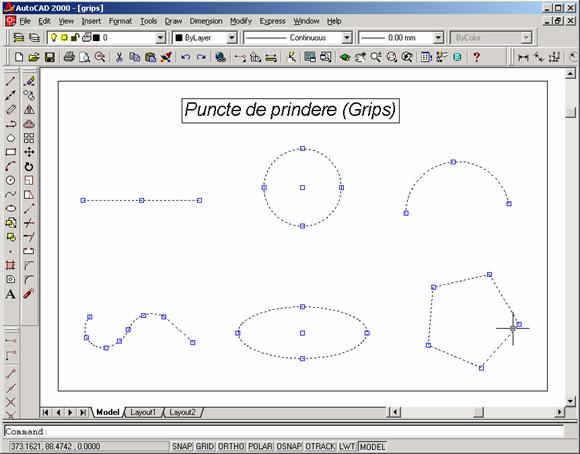Viewport: 580px width, 454px height.
Task: Click the Save floppy disk icon
Action: (x=50, y=57)
